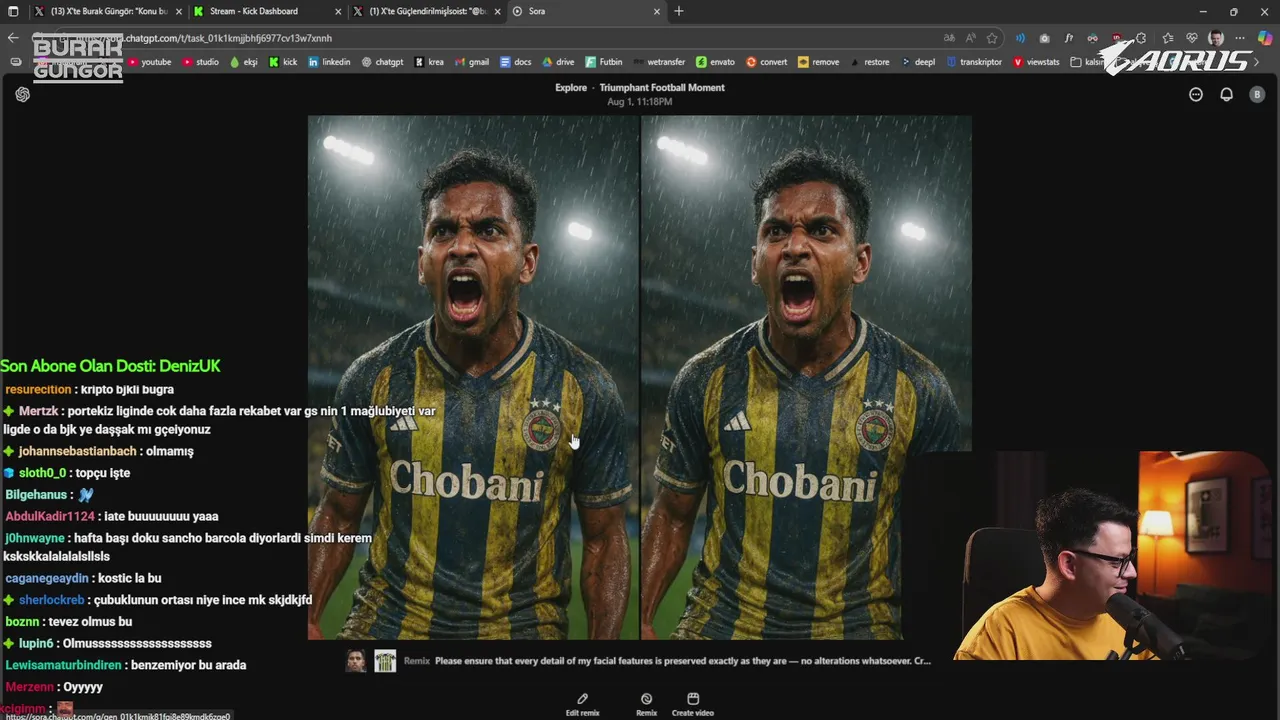1280x720 pixels.
Task: Open the more options ellipsis menu in Sora
Action: coord(1196,94)
